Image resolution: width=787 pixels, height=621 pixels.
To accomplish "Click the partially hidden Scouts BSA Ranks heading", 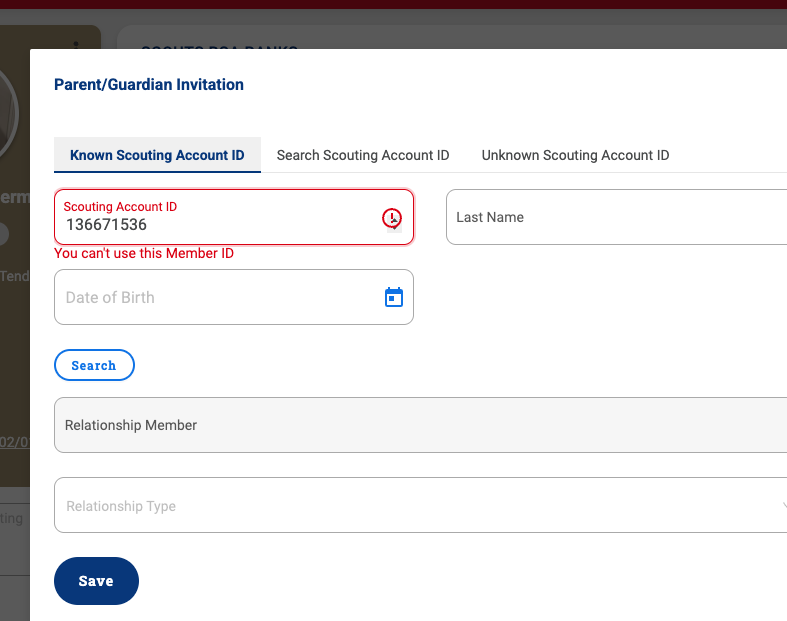I will click(219, 47).
